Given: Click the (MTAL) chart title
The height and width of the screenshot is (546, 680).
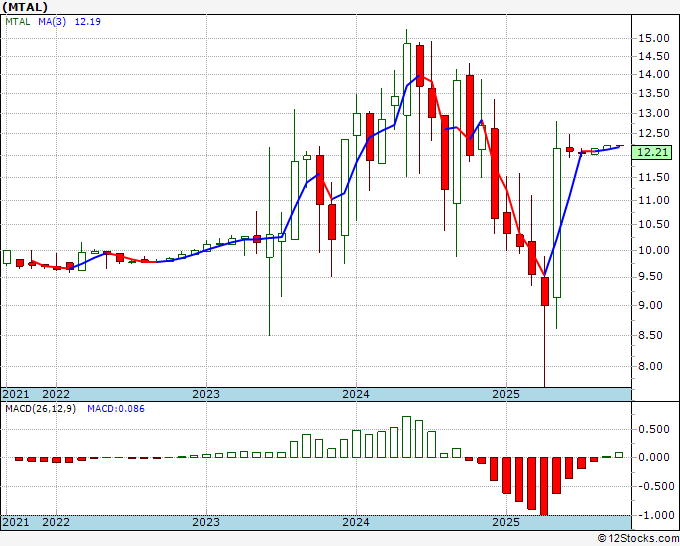Looking at the screenshot, I should (25, 7).
